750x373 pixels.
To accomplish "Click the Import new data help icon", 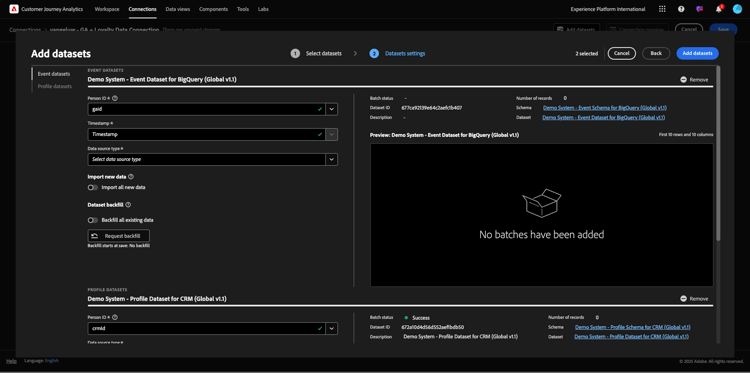I will point(131,176).
